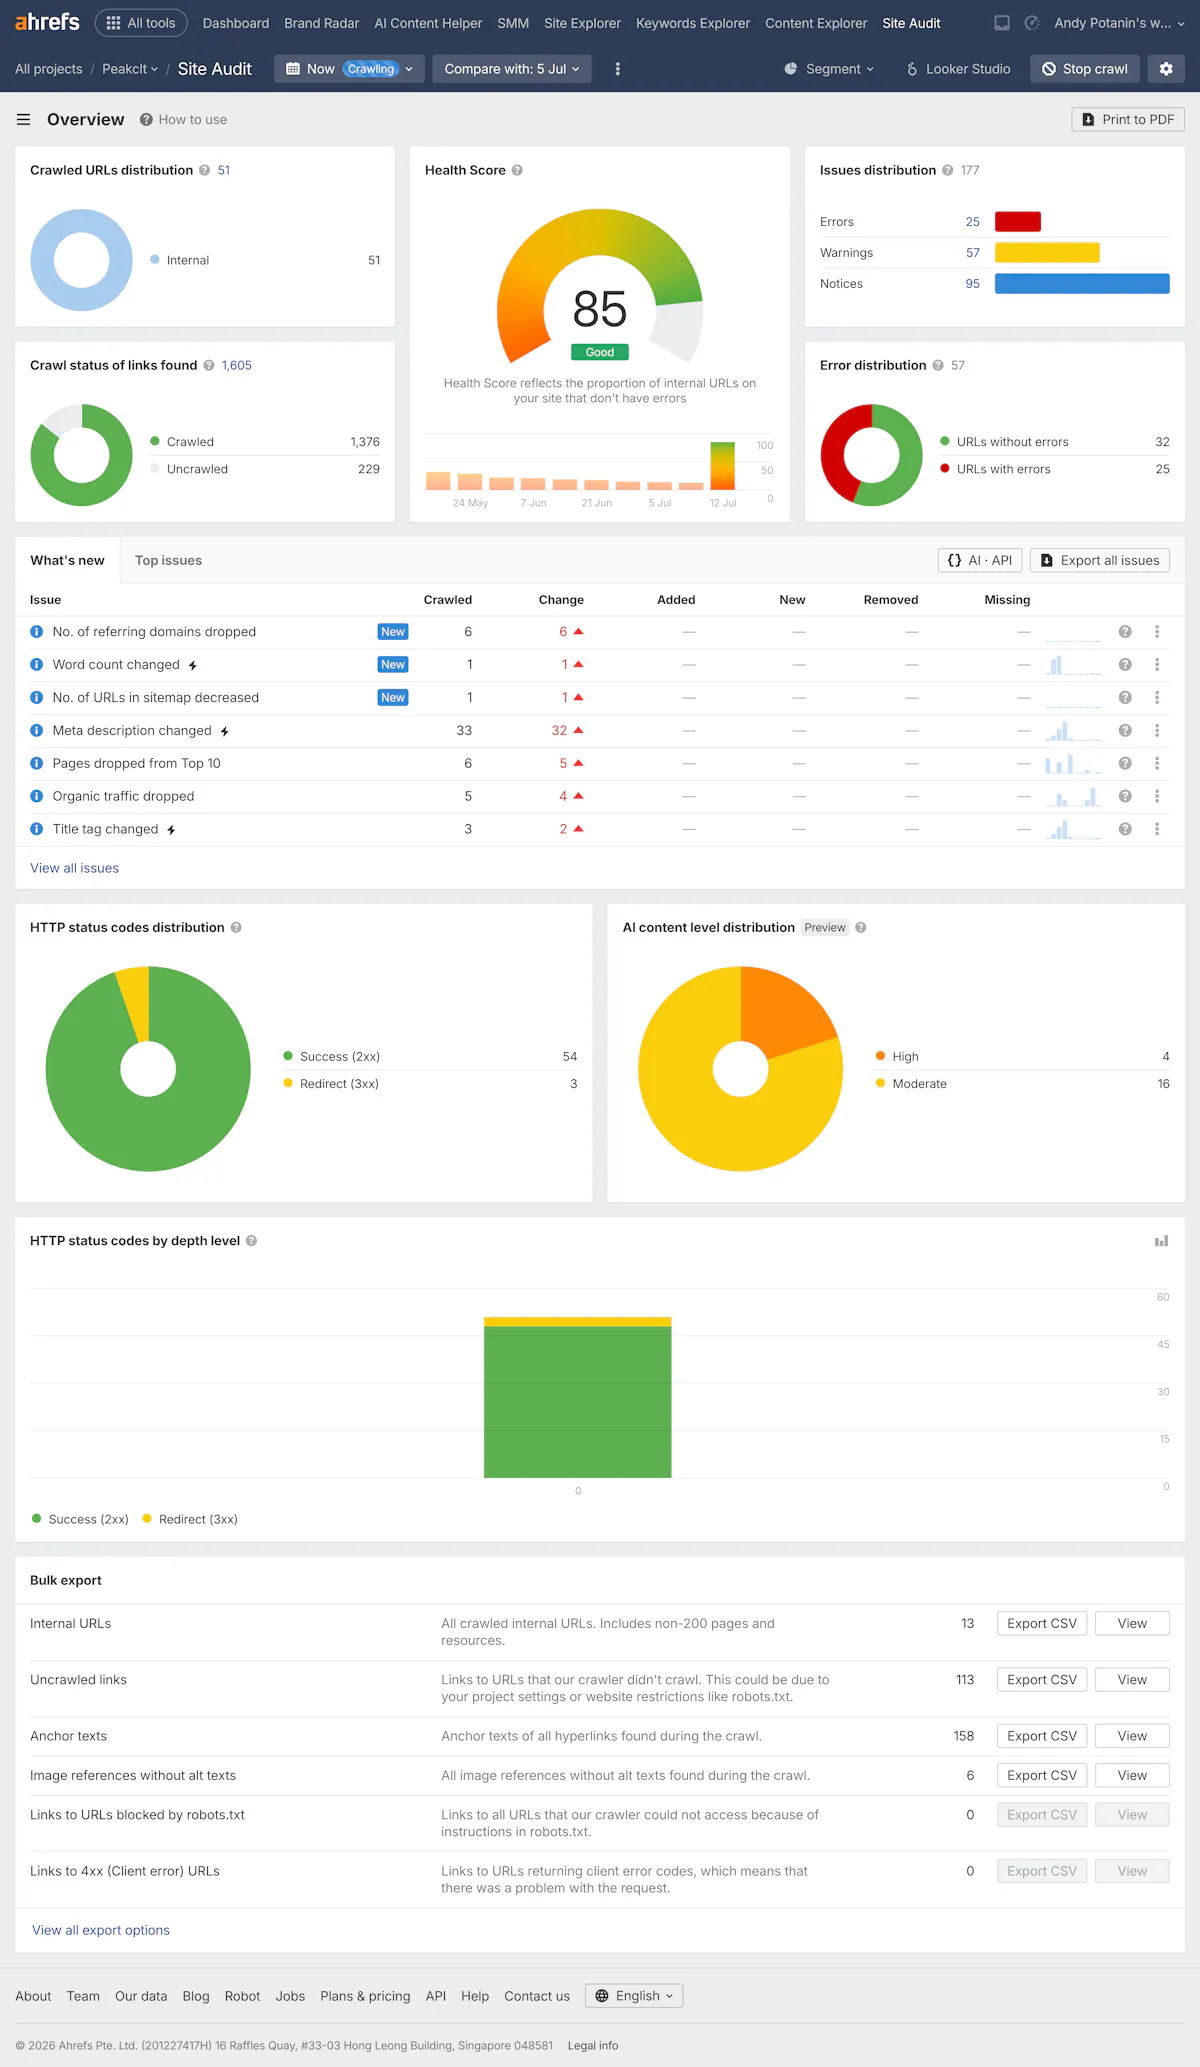The image size is (1200, 2067).
Task: Open Andy Potanin's workspace account dropdown
Action: click(1119, 23)
